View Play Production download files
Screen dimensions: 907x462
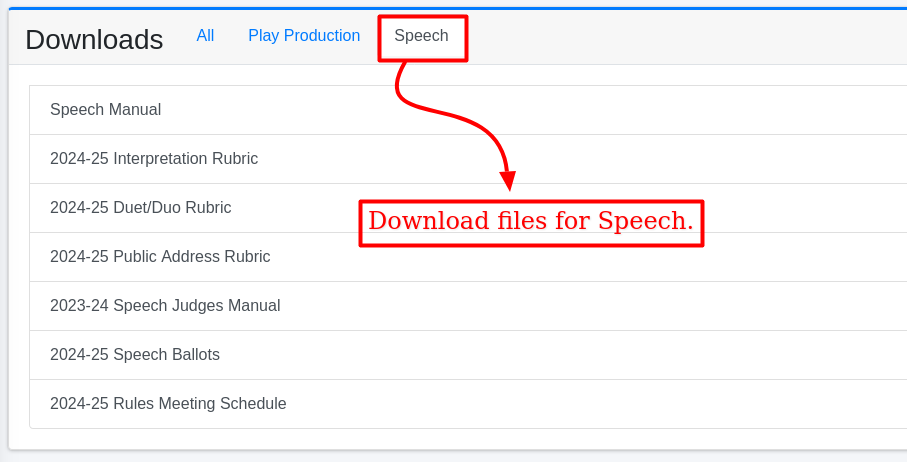tap(304, 36)
